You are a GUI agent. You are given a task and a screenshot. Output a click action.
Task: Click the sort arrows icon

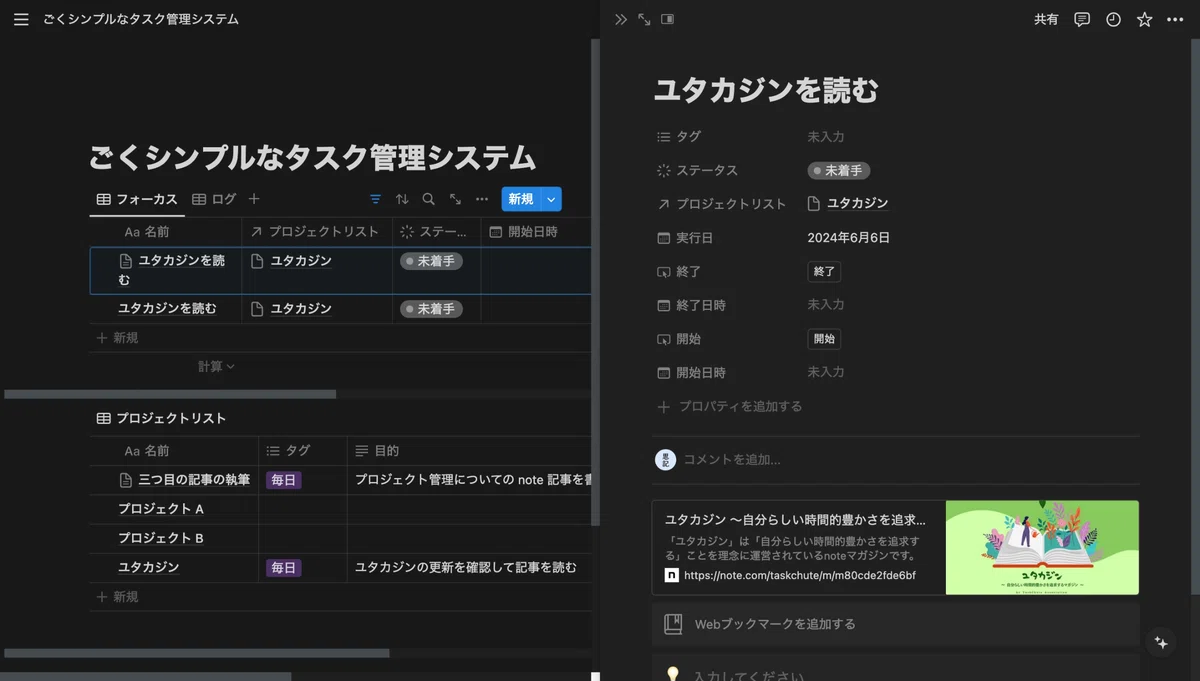point(402,199)
